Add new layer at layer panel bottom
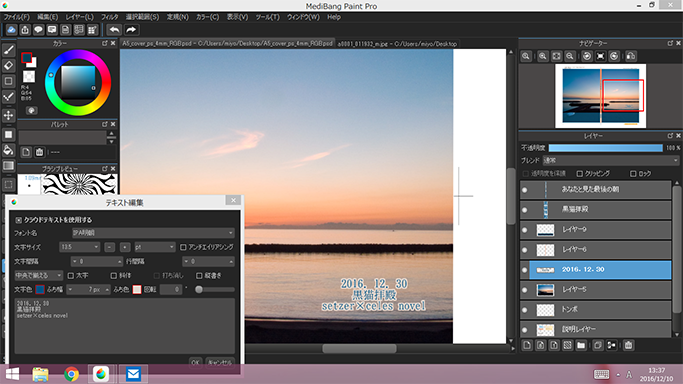This screenshot has height=384, width=683. tap(527, 345)
